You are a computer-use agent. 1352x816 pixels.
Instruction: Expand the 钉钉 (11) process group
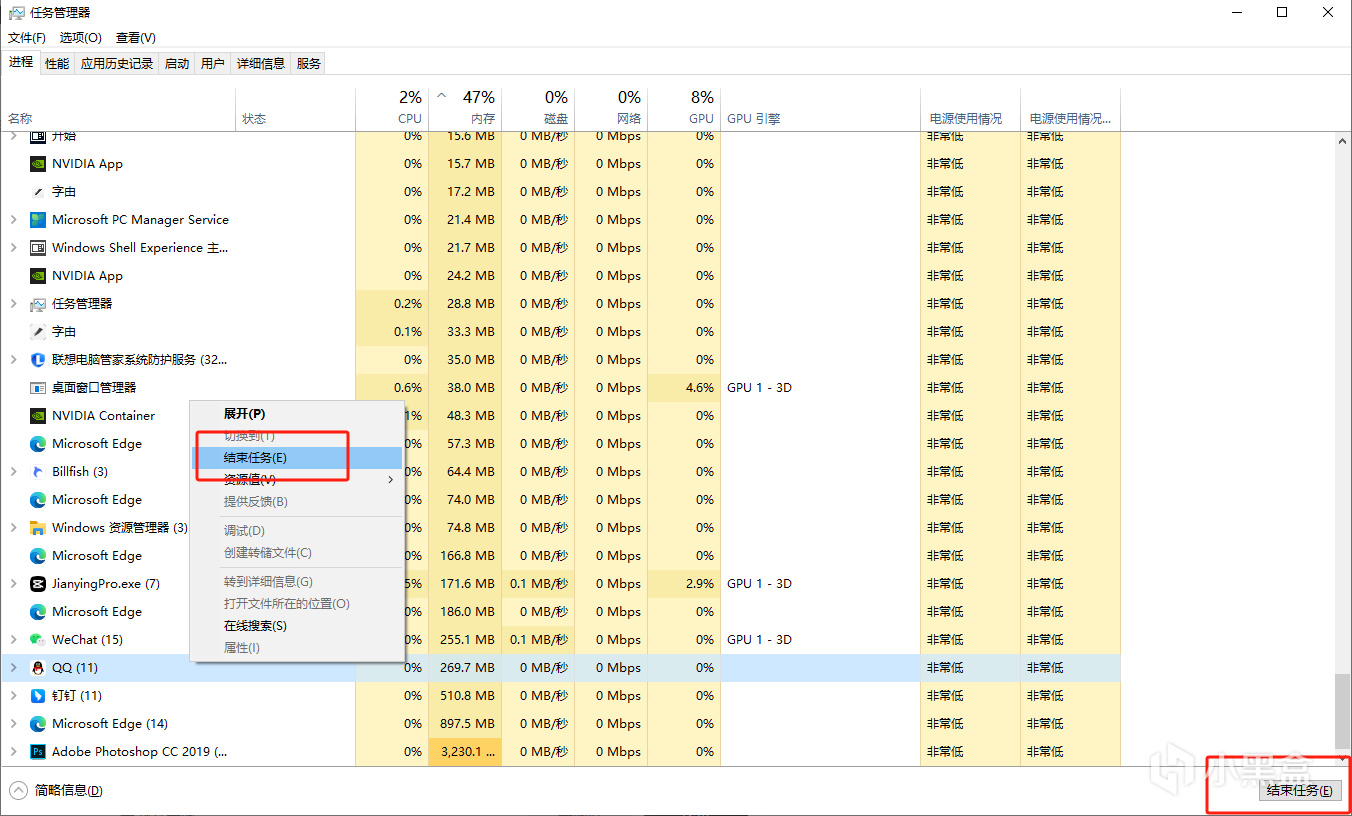13,696
